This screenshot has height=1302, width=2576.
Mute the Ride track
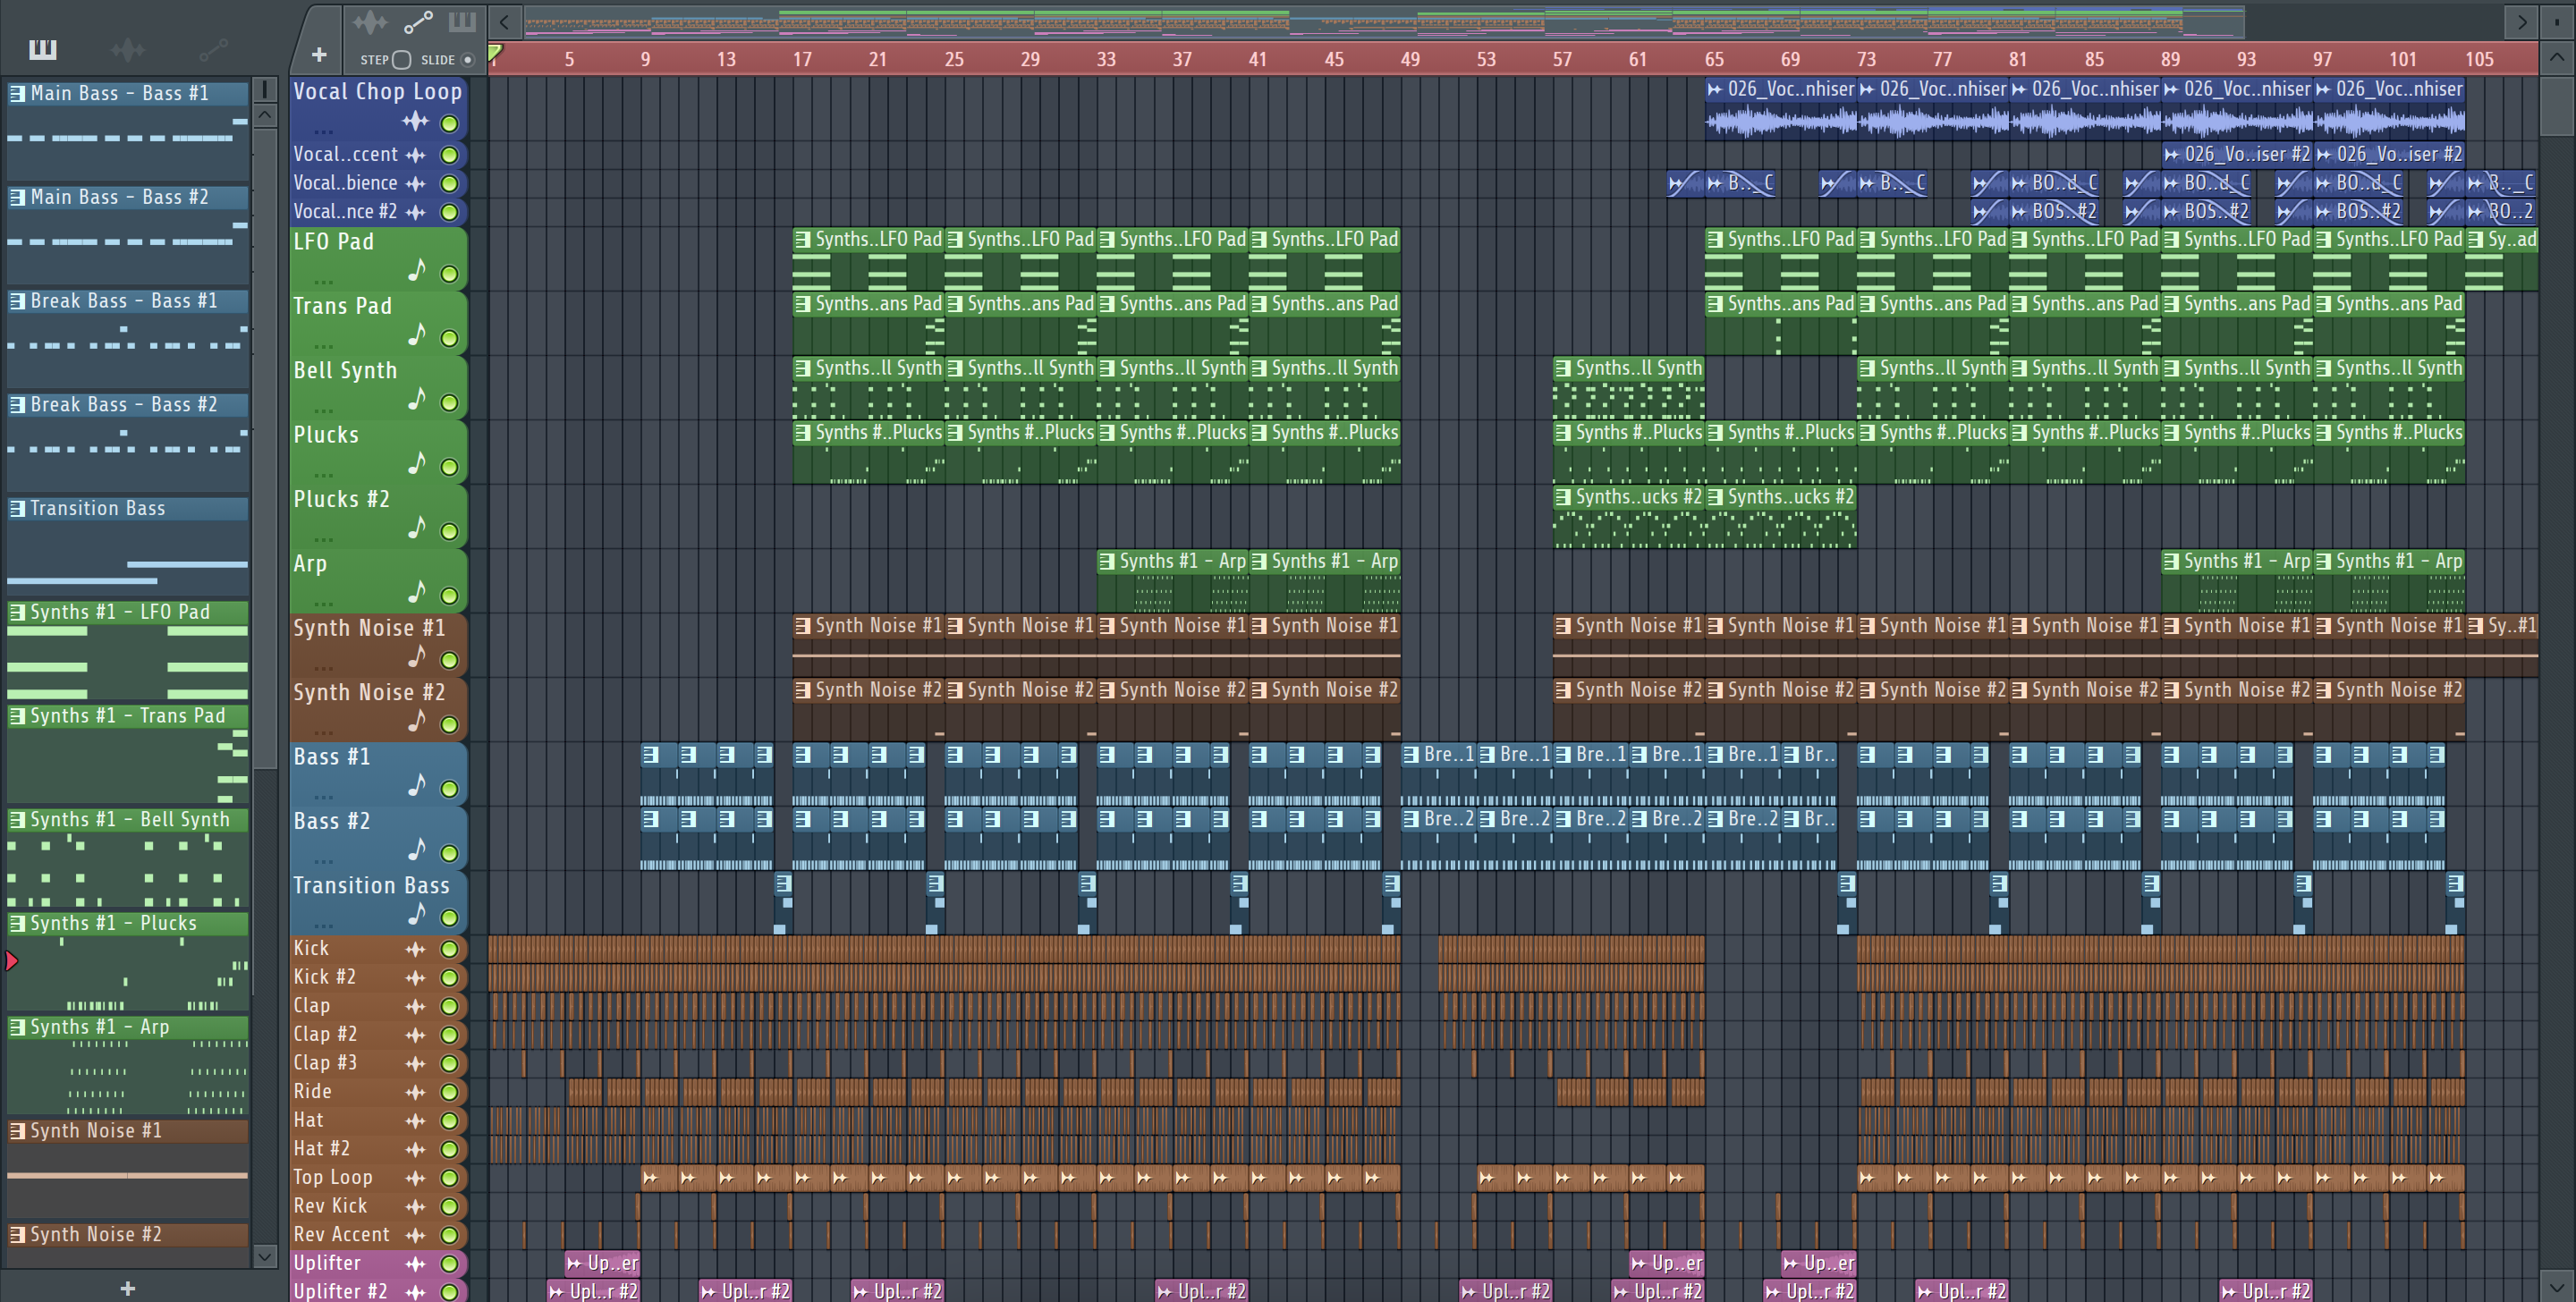450,1093
